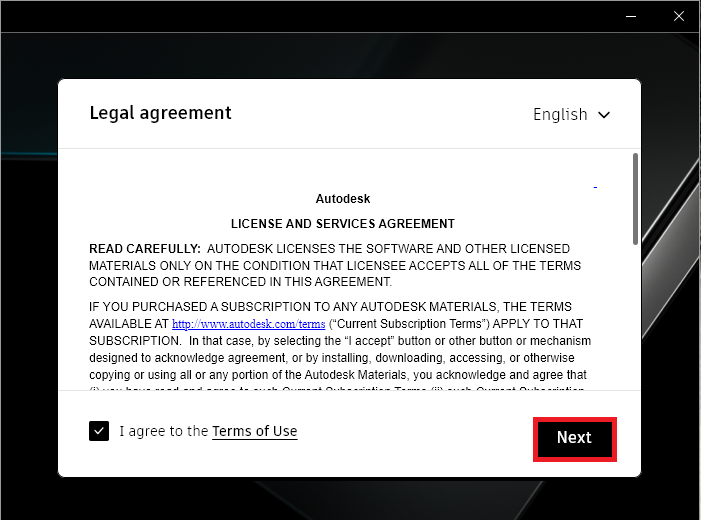Click the installer's black title bar

click(300, 16)
